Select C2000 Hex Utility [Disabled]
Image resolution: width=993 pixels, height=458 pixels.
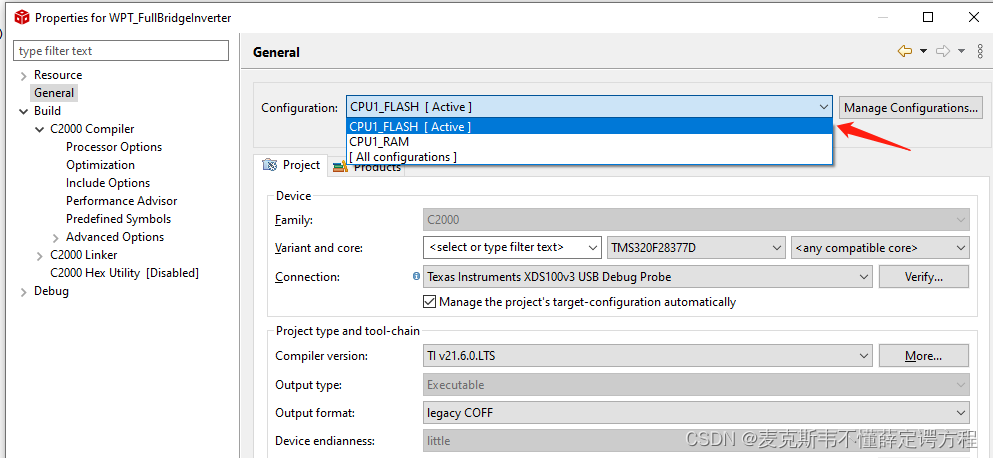point(125,273)
